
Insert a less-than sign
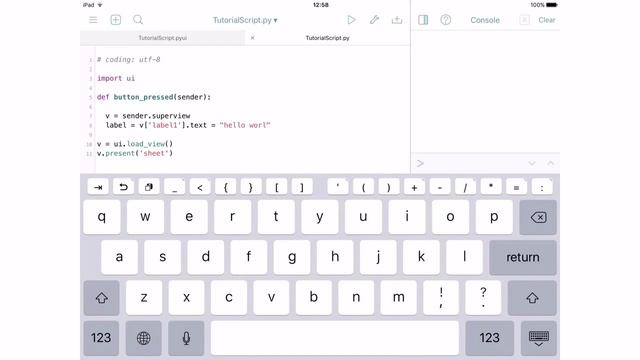200,187
